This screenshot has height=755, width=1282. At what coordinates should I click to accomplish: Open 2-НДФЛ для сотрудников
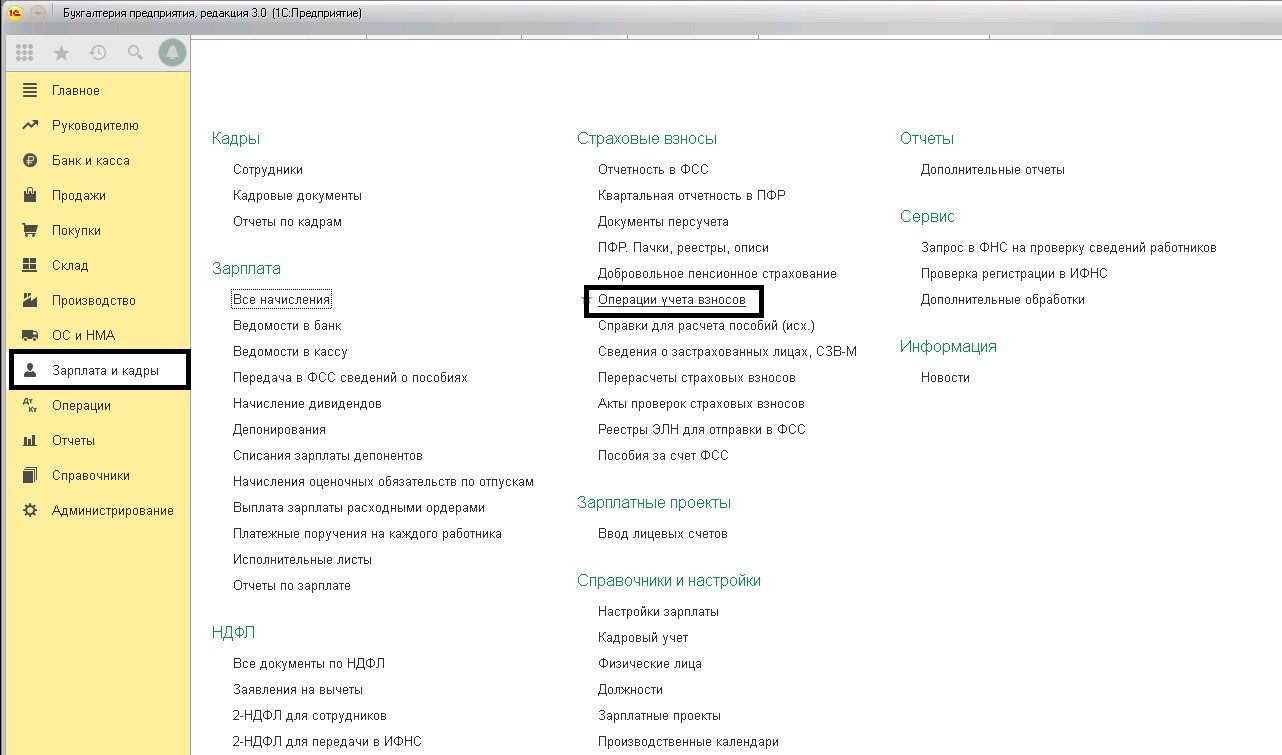[x=309, y=715]
